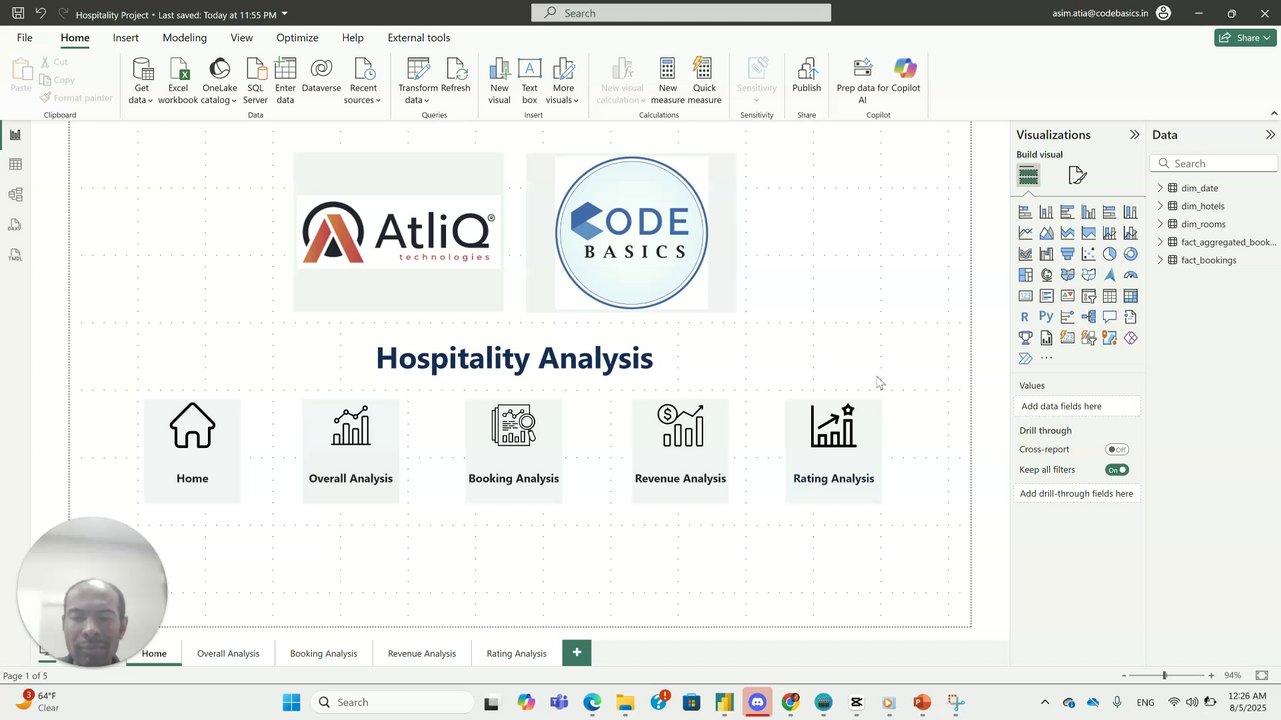The image size is (1281, 720).
Task: Select the card visual icon
Action: 1025,296
